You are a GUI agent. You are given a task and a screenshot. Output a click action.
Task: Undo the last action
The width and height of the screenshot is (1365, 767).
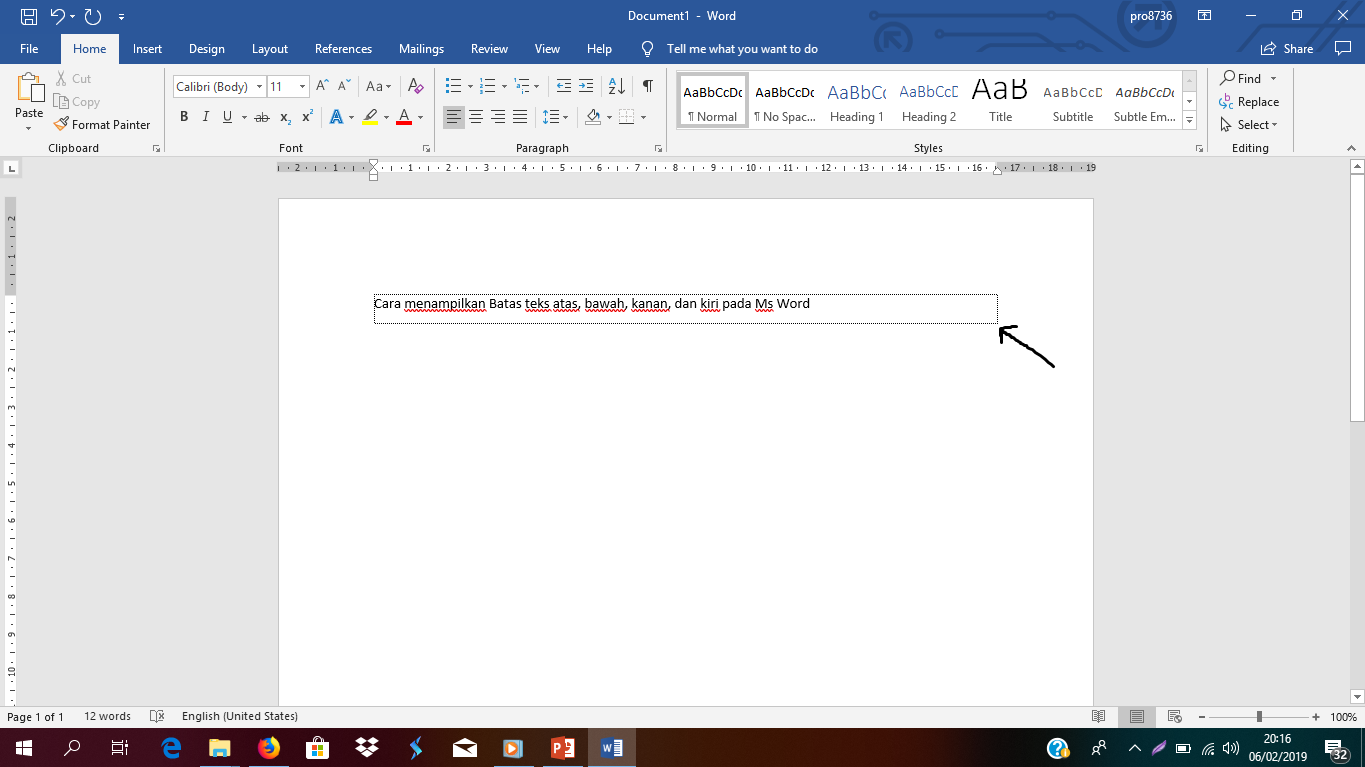click(57, 16)
